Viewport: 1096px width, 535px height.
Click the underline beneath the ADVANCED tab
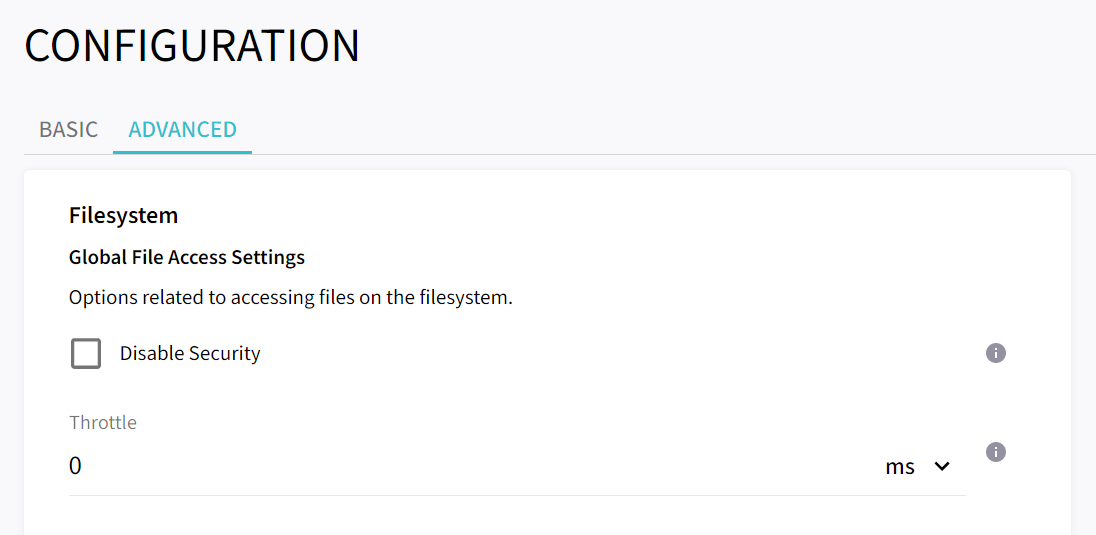point(182,152)
